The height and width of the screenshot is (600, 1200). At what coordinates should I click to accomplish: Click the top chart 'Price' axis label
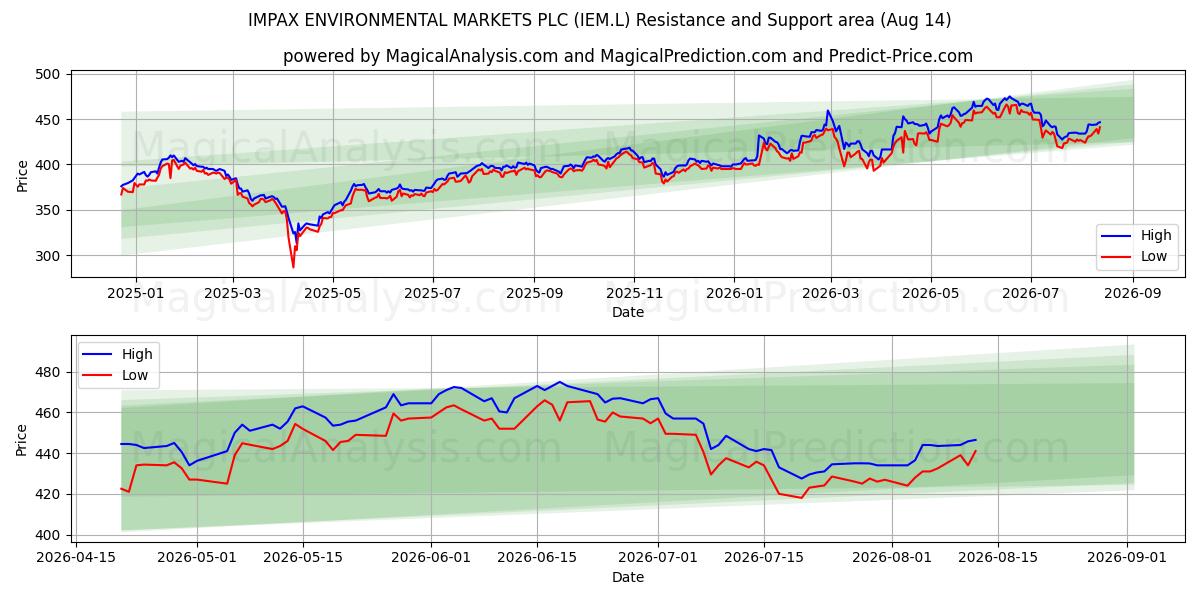click(x=23, y=174)
